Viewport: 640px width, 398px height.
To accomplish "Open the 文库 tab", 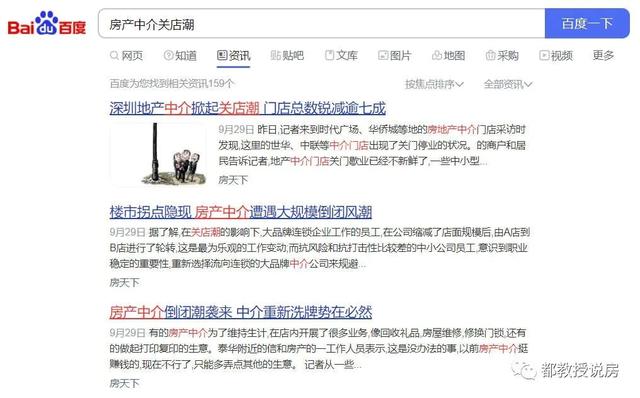I will [x=341, y=56].
